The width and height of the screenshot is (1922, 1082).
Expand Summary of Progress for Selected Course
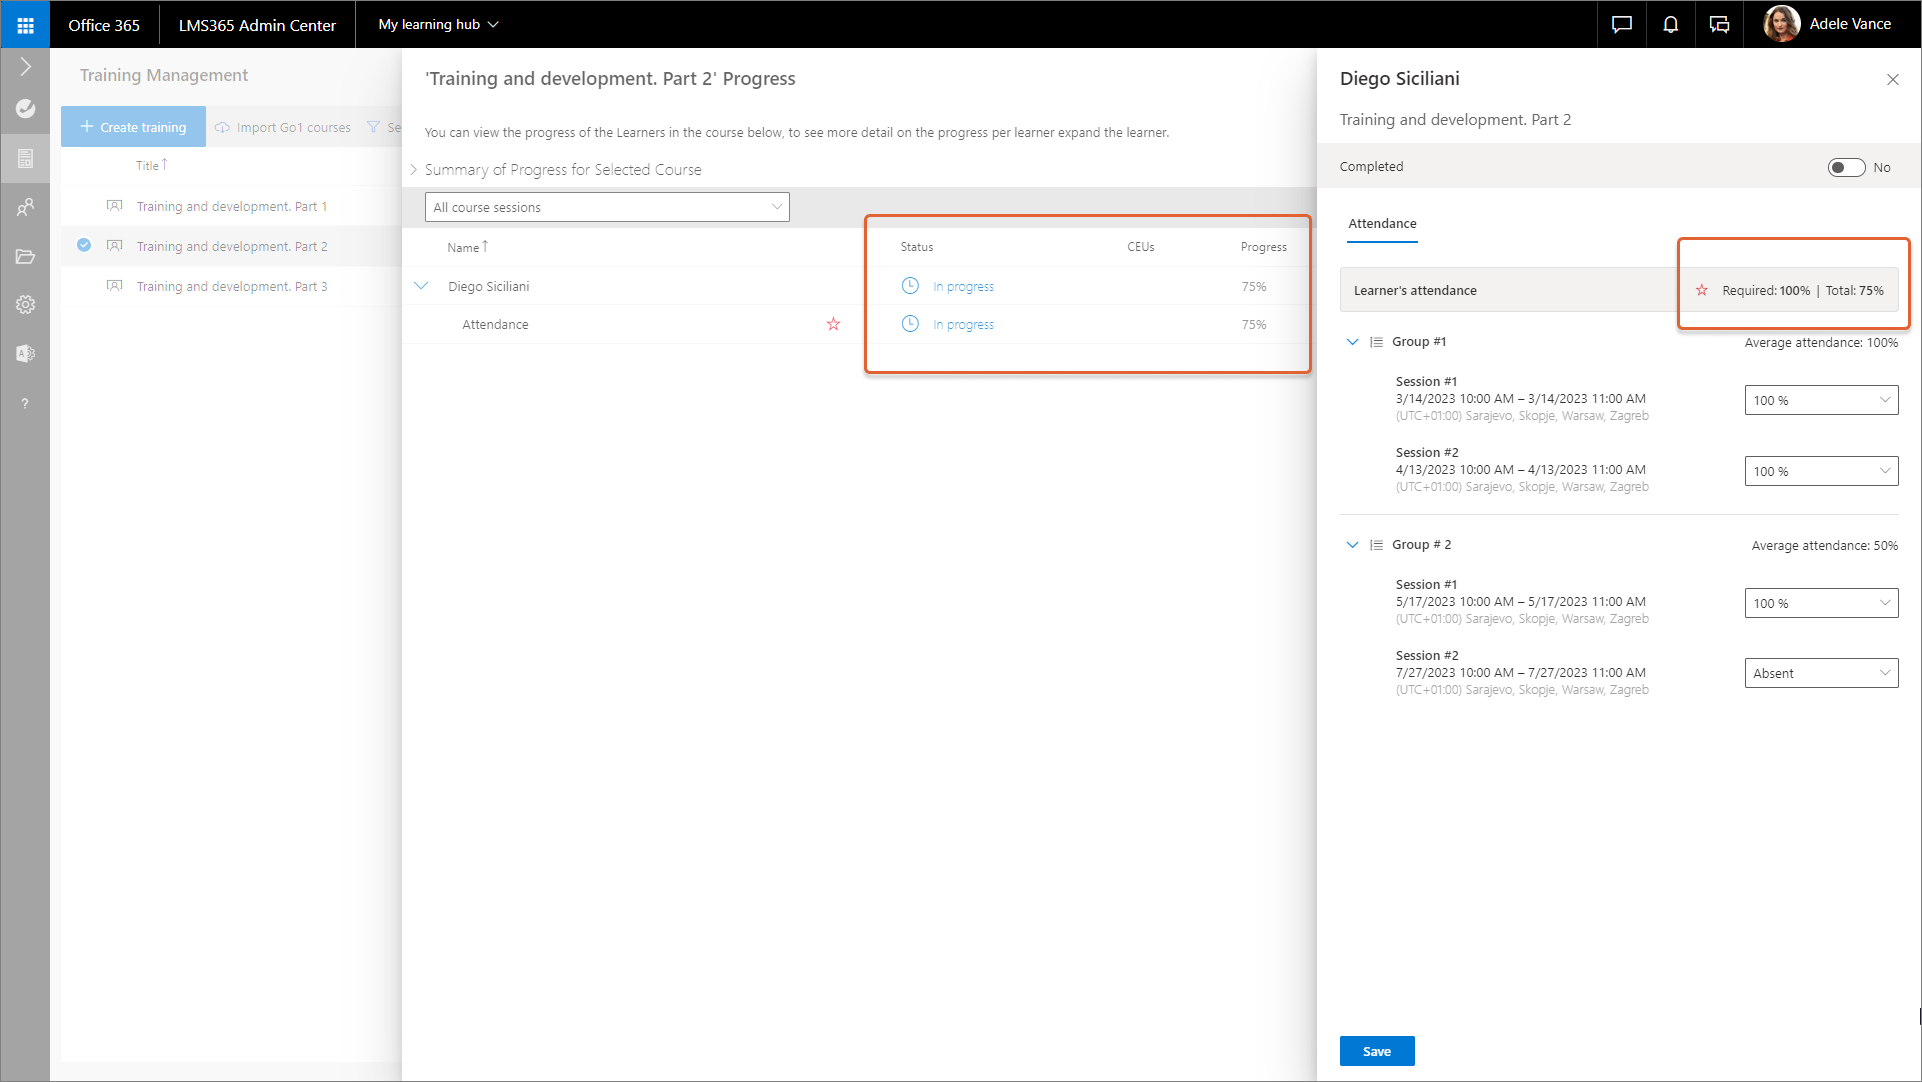[x=414, y=170]
